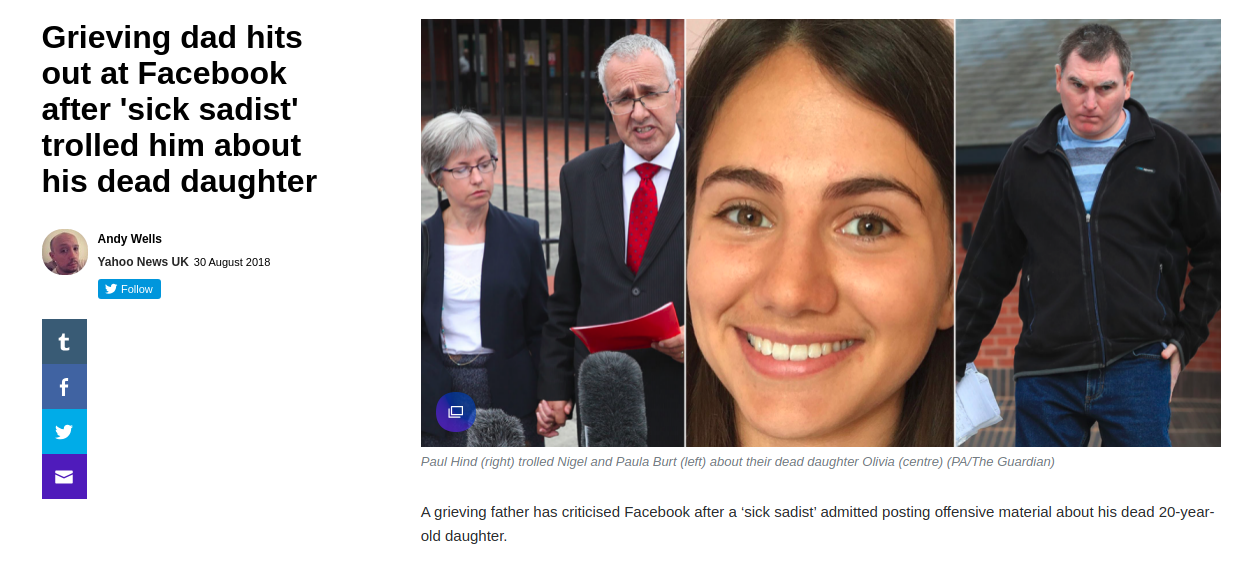
Task: Select the left photo of couple at microphones
Action: click(553, 233)
